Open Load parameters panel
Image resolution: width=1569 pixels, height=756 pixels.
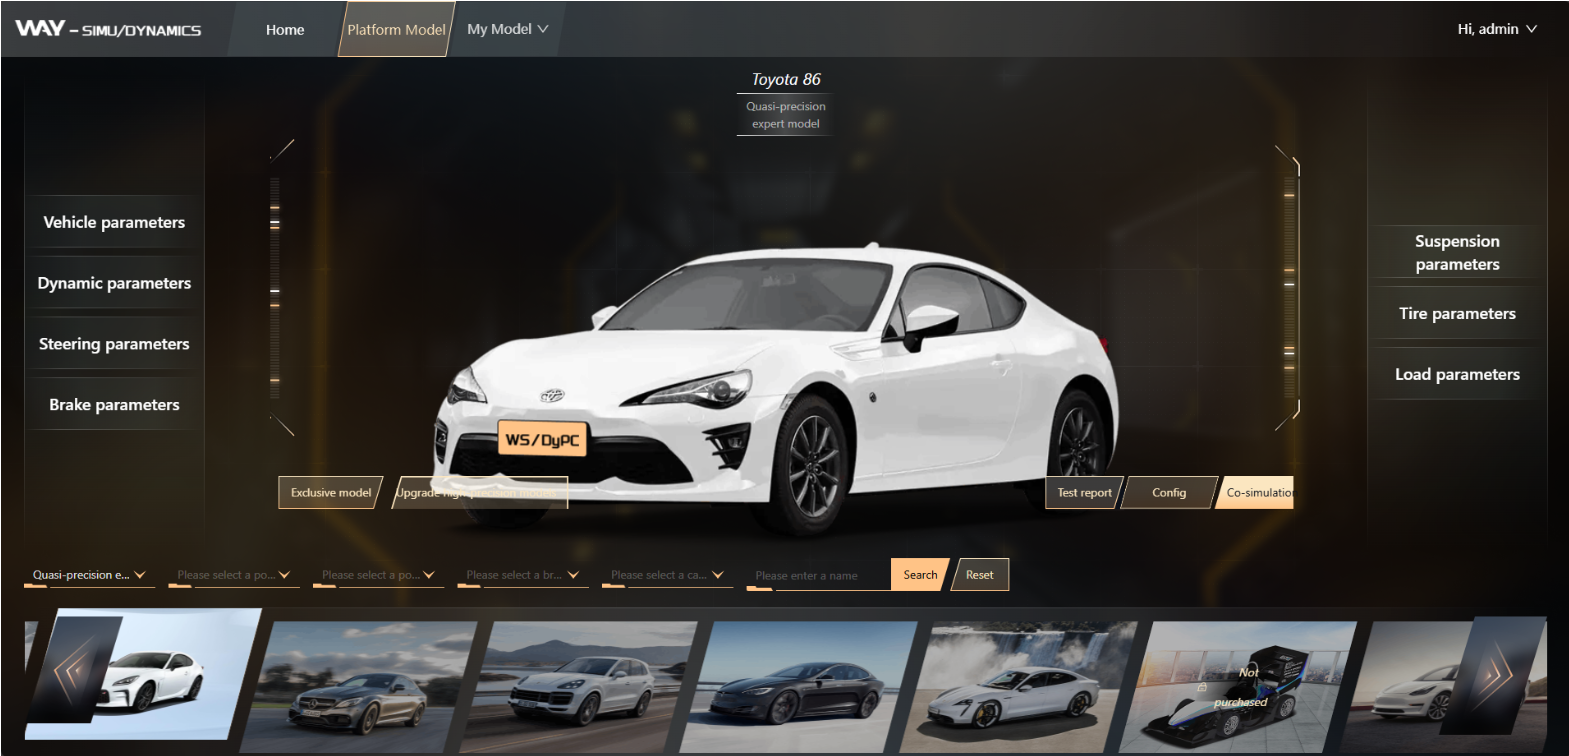1457,374
